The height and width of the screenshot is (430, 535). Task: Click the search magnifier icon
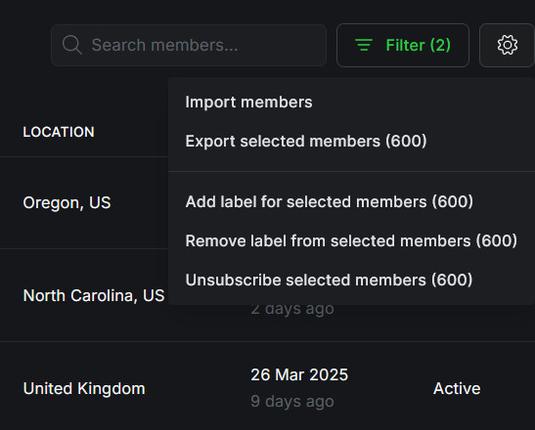[72, 45]
